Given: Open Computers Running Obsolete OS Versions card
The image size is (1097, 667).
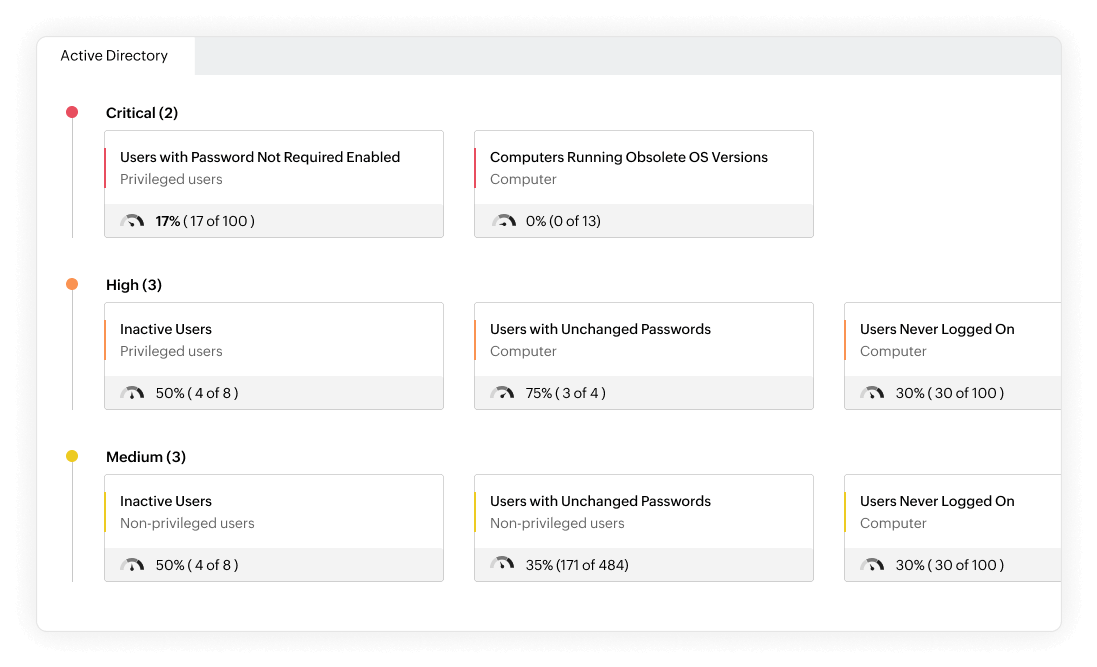Looking at the screenshot, I should (x=629, y=157).
